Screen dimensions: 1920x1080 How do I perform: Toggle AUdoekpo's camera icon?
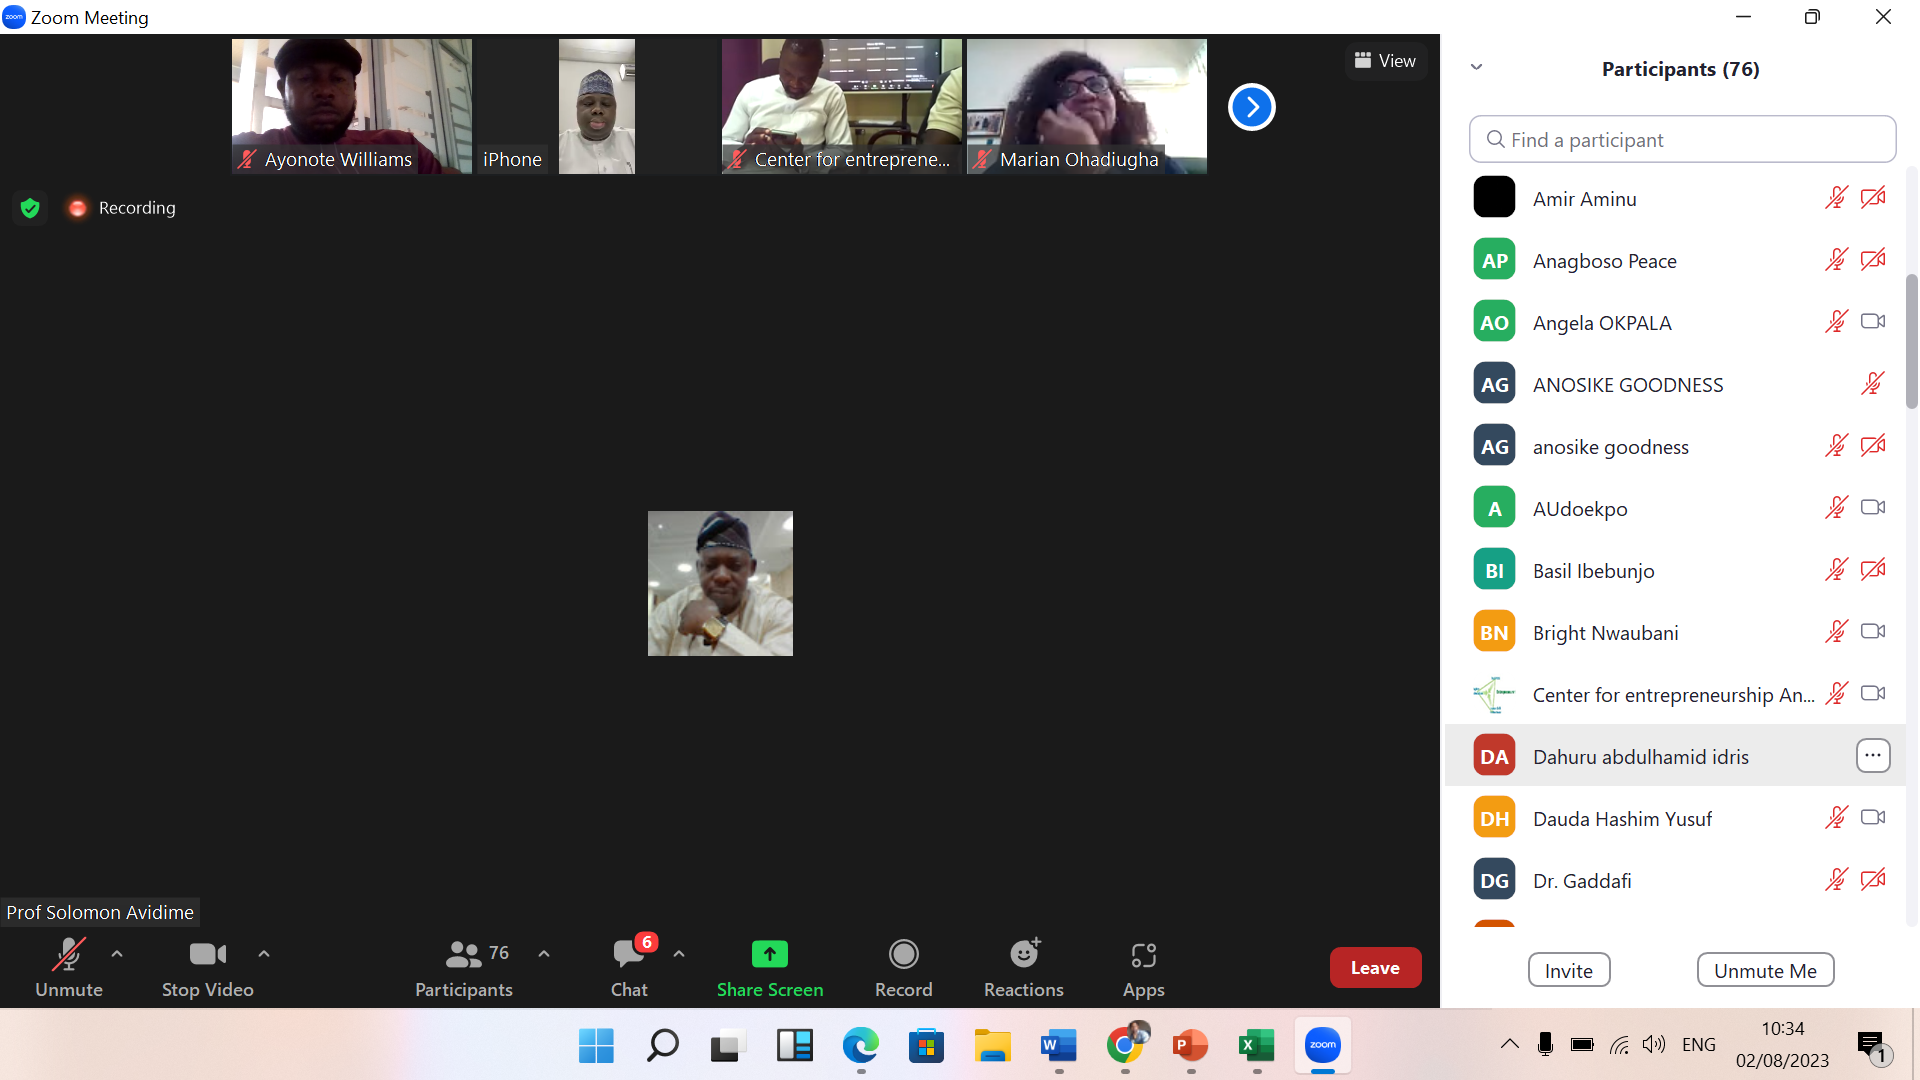coord(1873,507)
